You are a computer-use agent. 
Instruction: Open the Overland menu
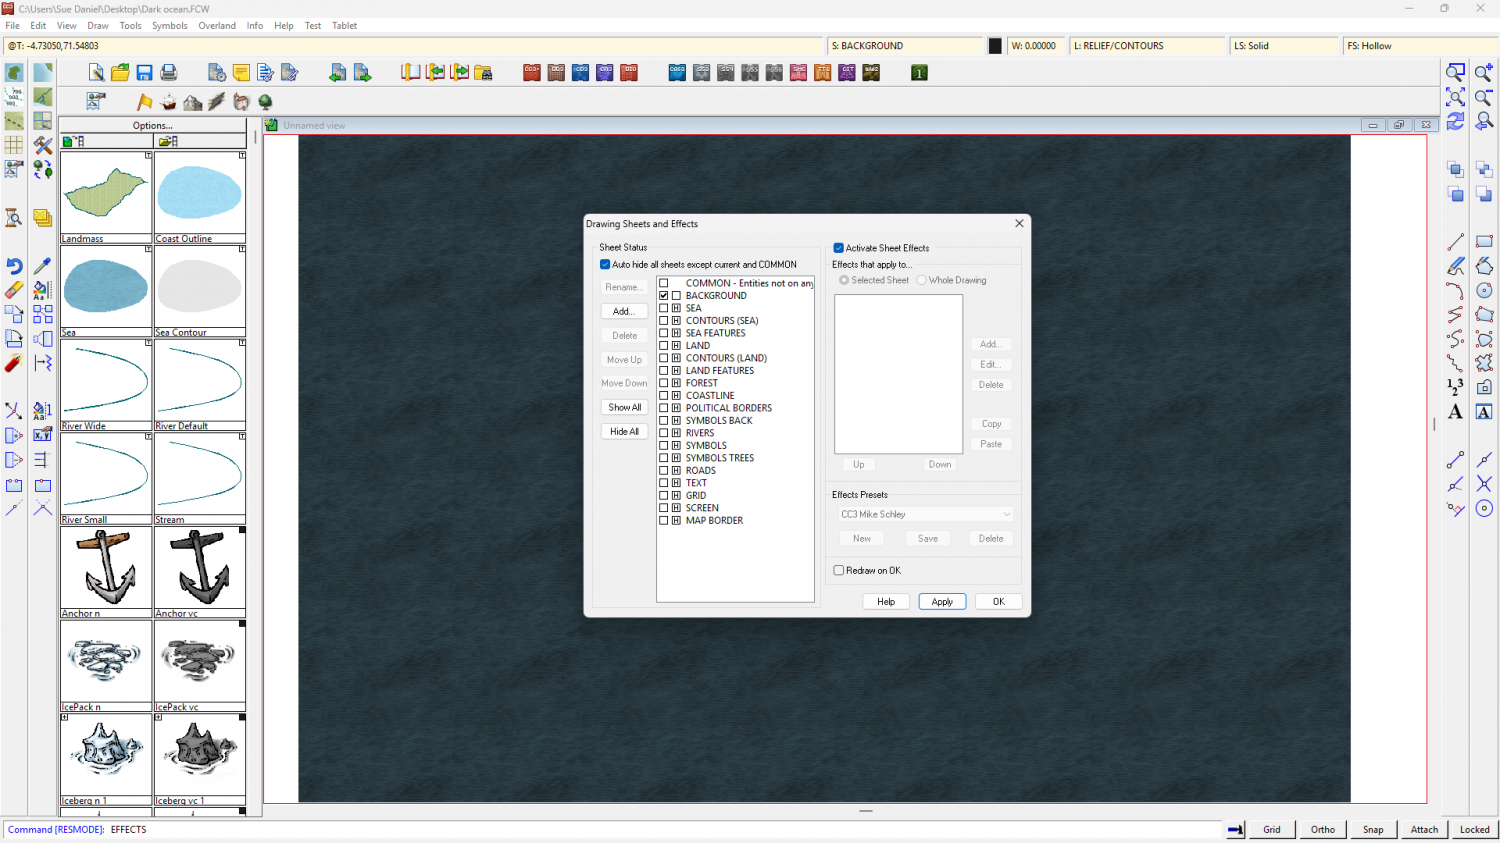[217, 26]
